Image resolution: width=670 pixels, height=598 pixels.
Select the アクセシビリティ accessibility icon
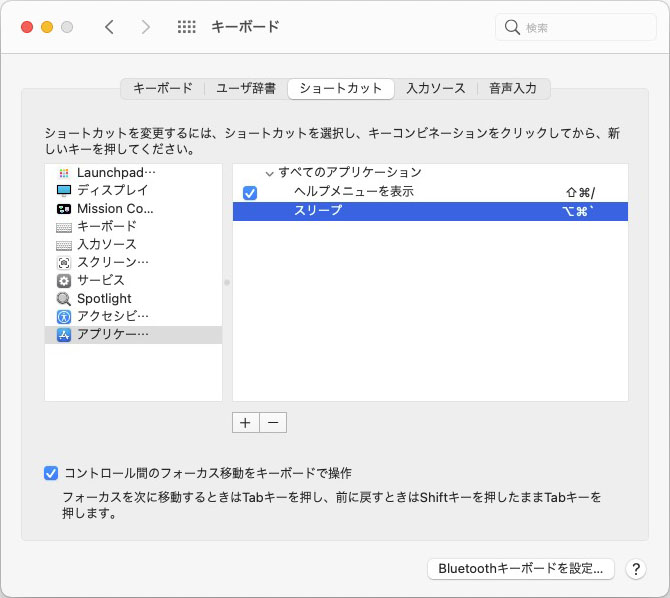click(x=64, y=316)
